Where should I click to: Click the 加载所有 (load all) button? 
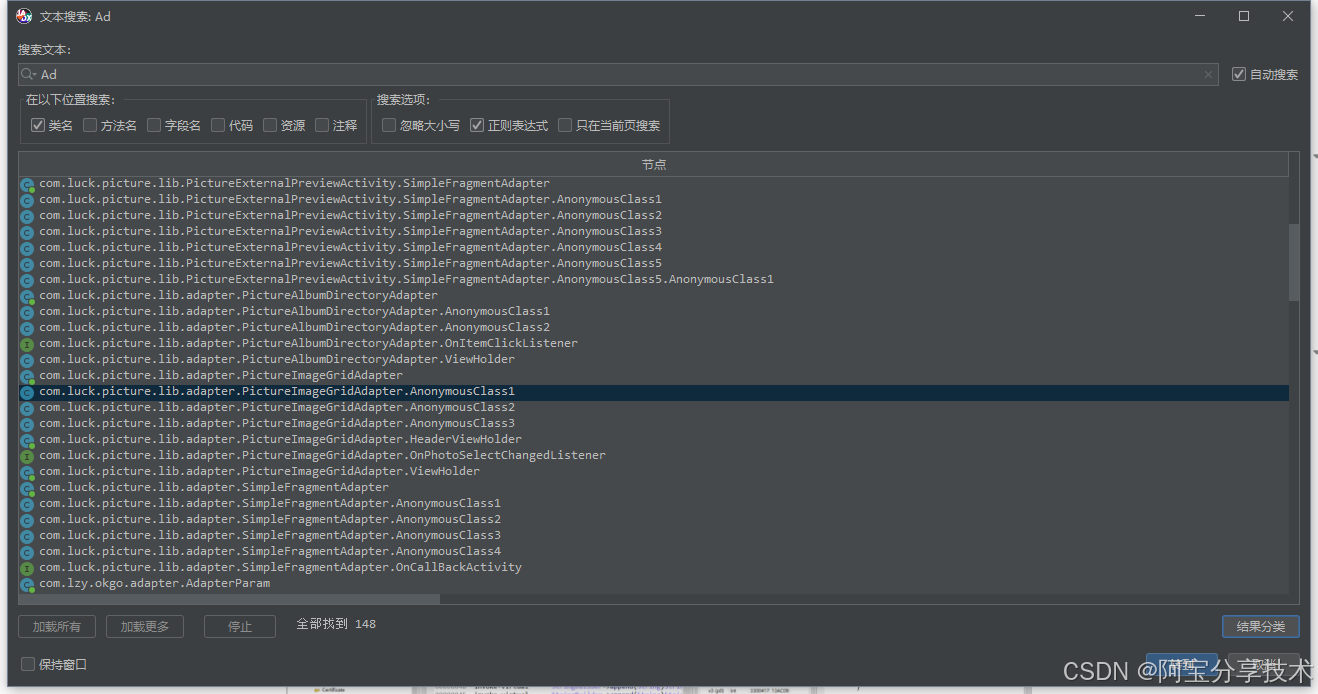click(57, 626)
